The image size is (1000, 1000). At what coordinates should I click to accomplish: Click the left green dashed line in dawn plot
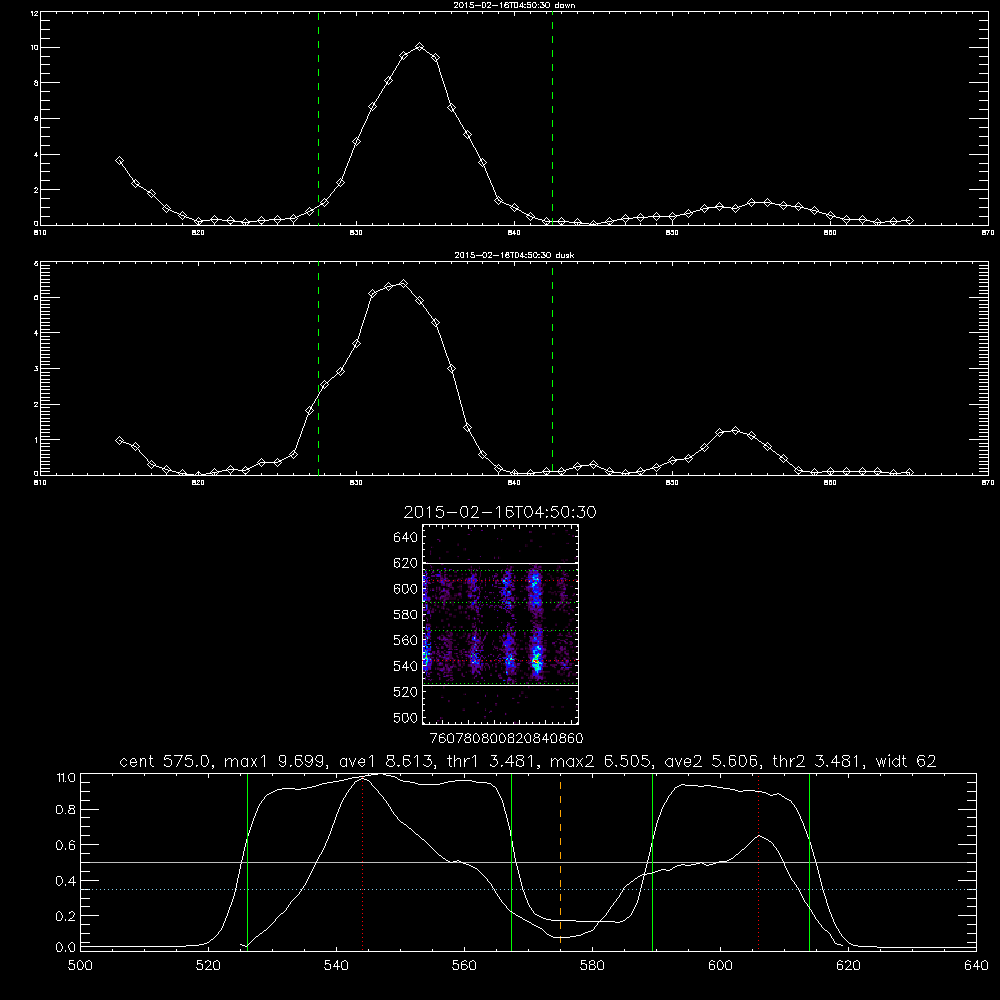coord(318,118)
